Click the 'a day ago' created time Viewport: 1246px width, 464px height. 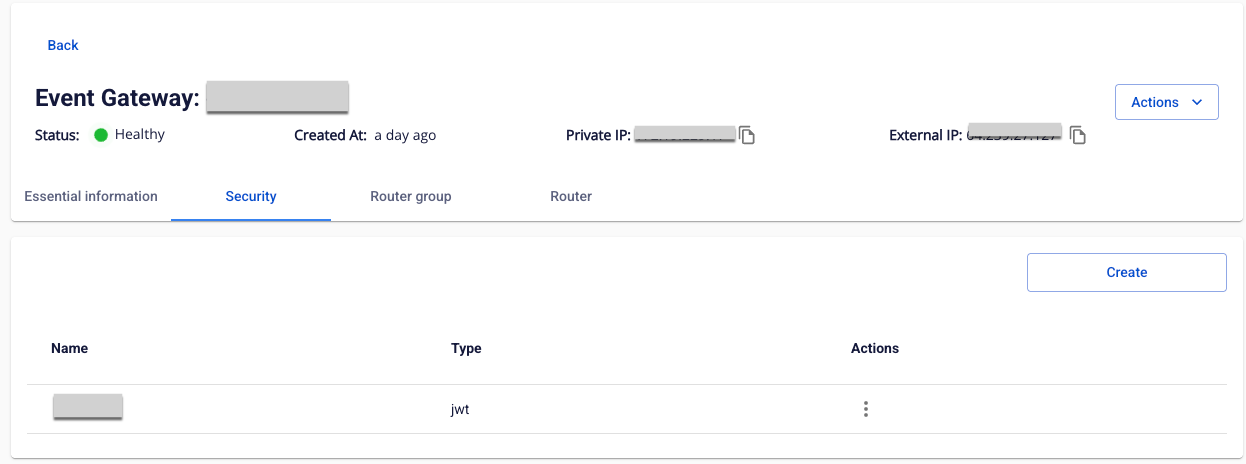405,135
